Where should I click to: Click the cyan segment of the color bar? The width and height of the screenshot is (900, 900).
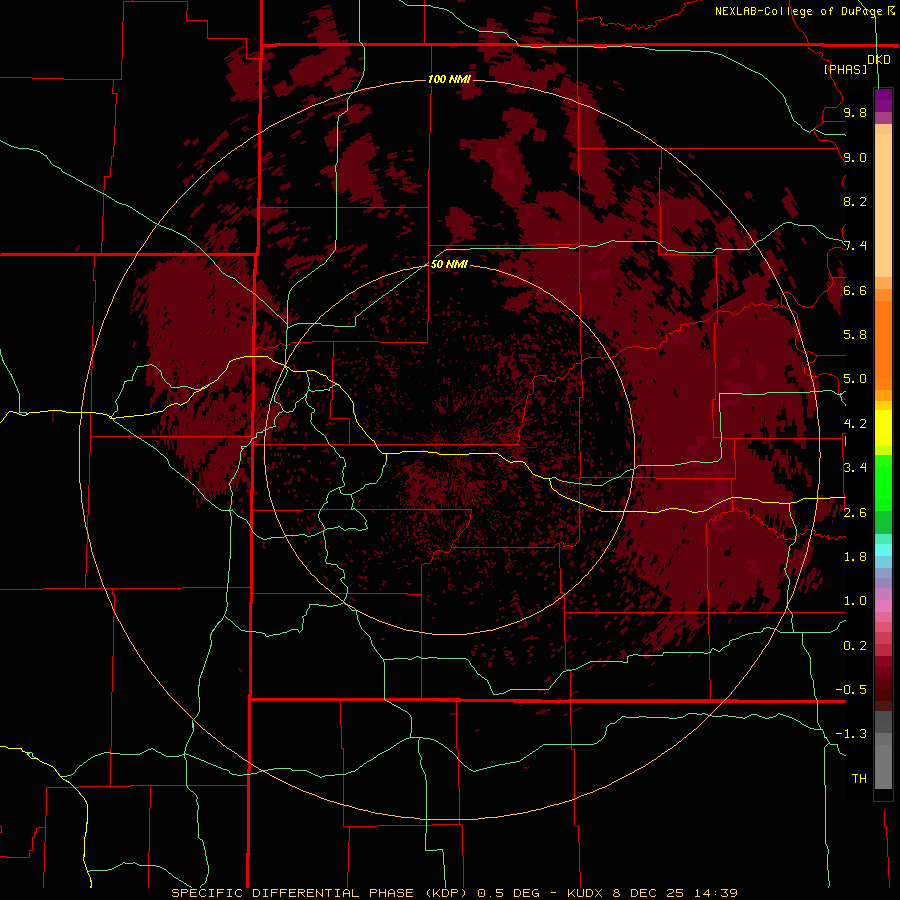[883, 550]
